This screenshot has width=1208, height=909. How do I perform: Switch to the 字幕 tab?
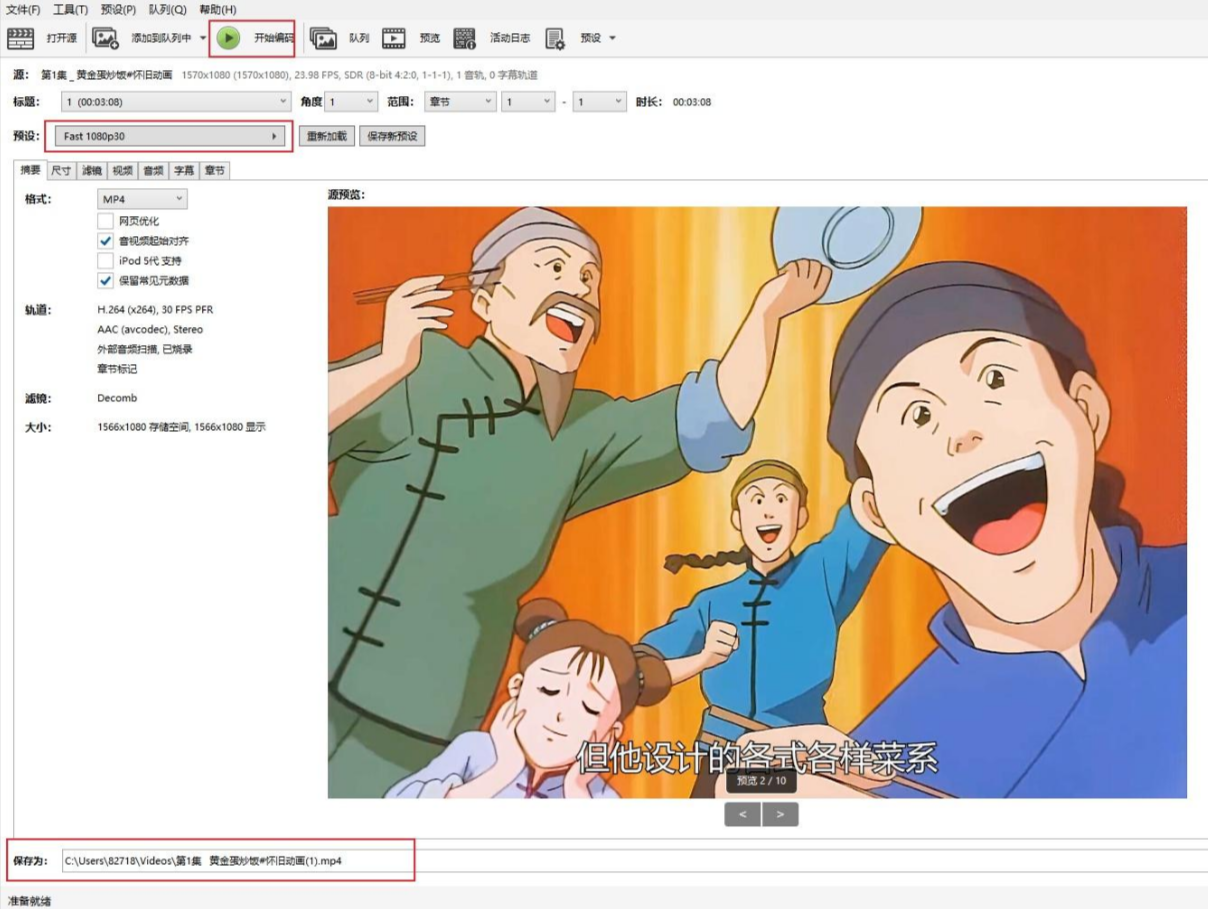pos(184,171)
